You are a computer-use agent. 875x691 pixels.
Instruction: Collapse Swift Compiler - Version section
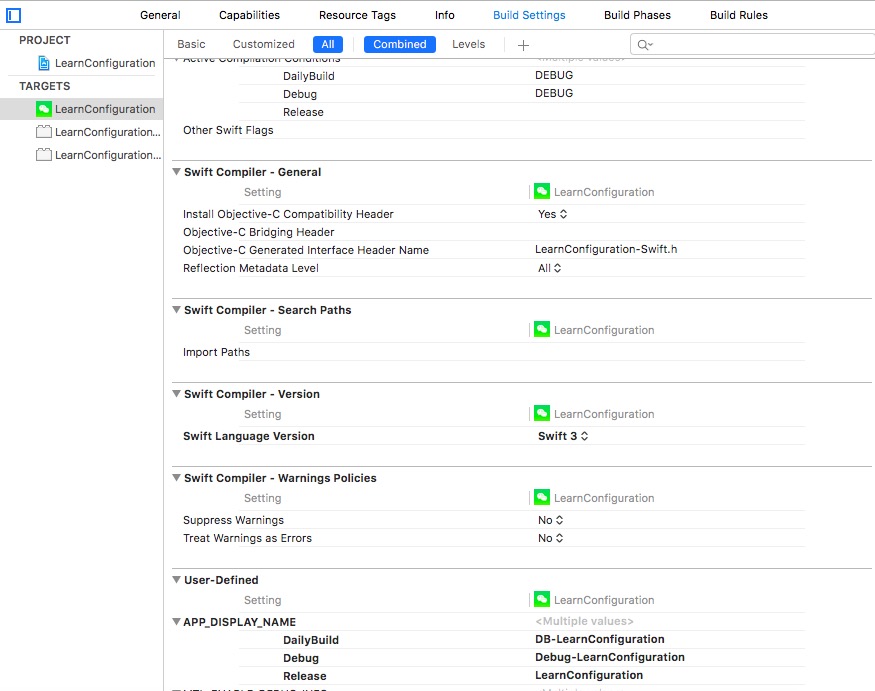(176, 394)
